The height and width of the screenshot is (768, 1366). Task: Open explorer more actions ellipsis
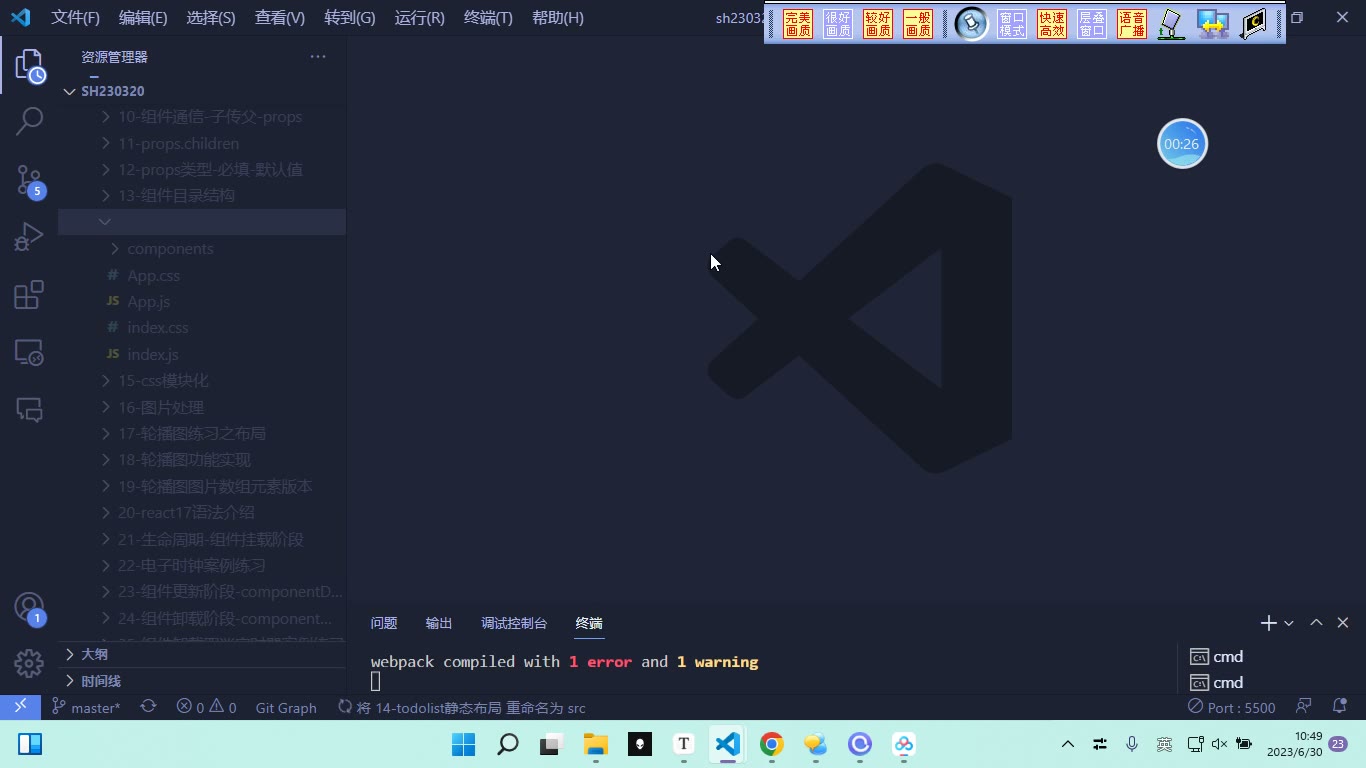point(318,57)
